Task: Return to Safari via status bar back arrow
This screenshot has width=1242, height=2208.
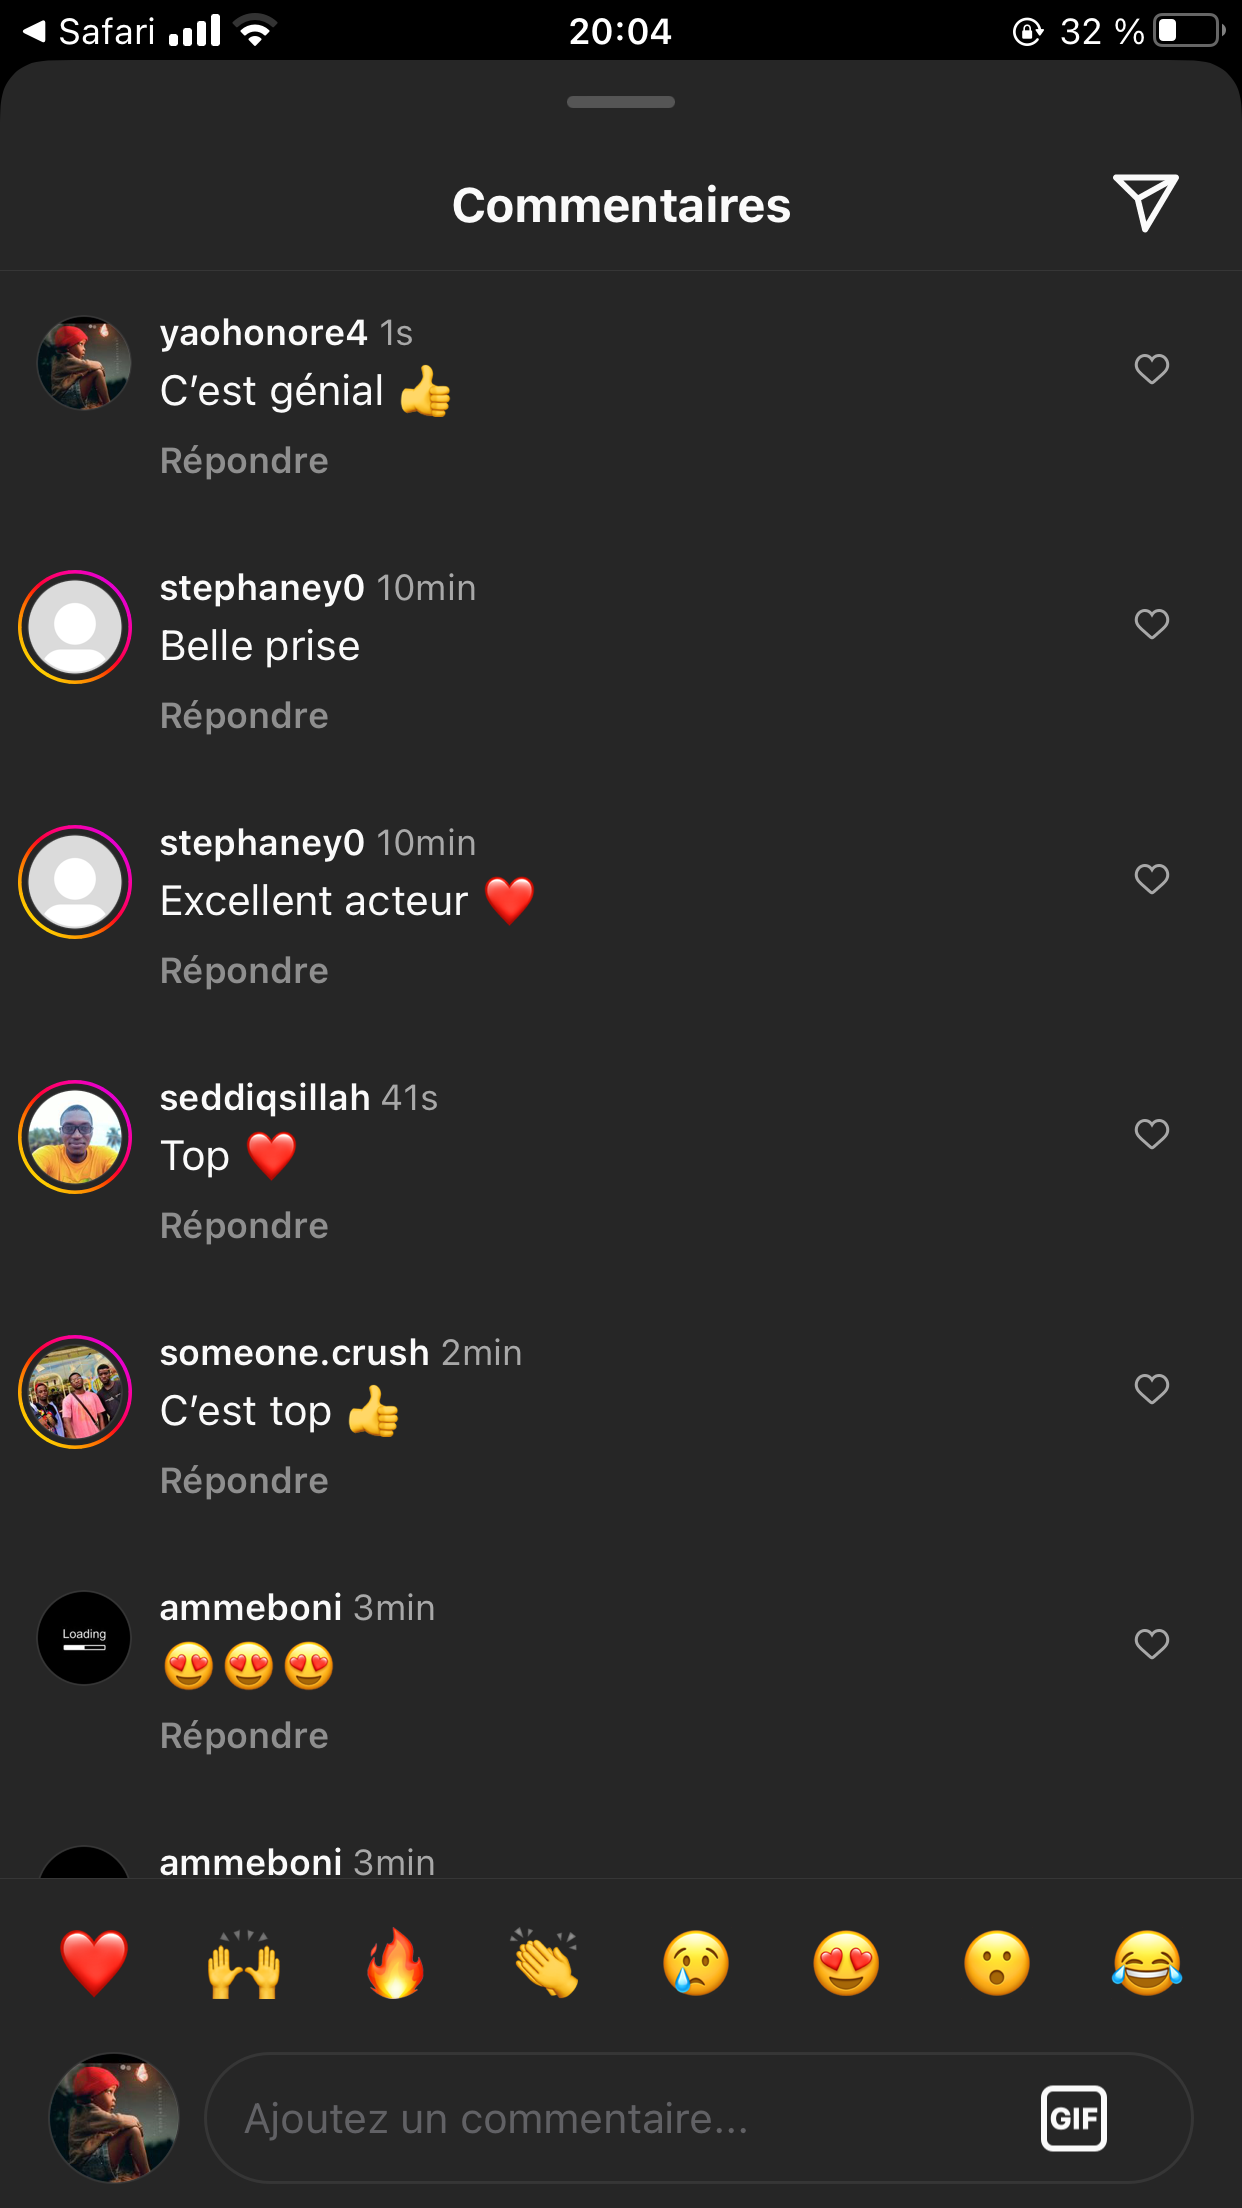Action: [34, 31]
